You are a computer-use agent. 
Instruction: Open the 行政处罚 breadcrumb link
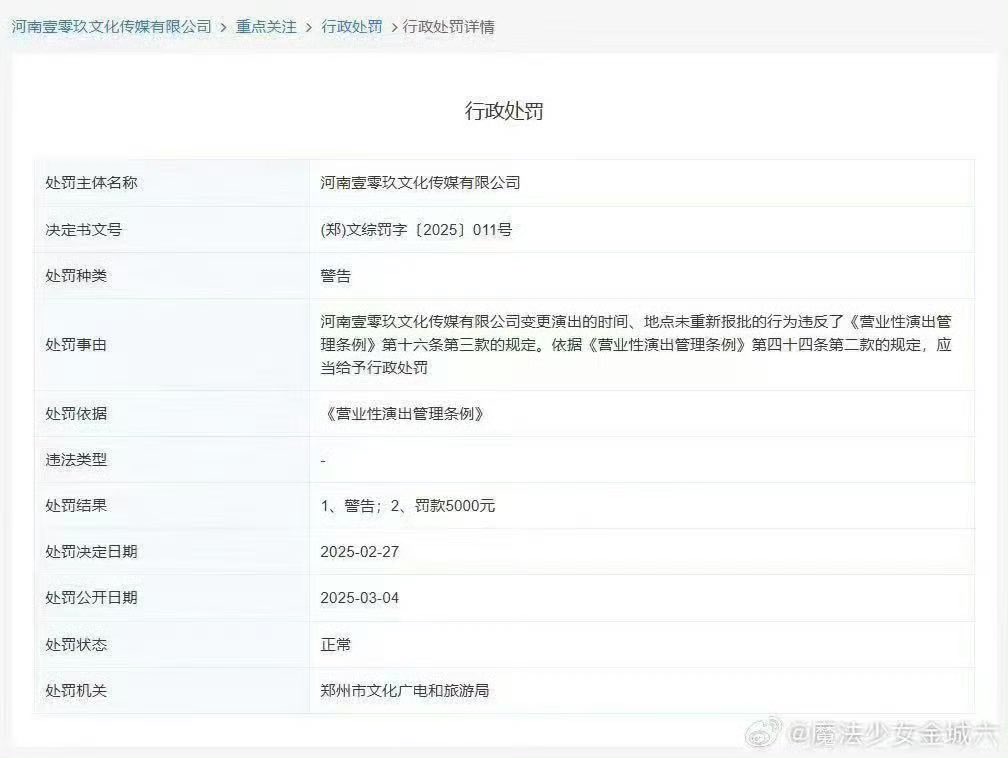tap(352, 27)
